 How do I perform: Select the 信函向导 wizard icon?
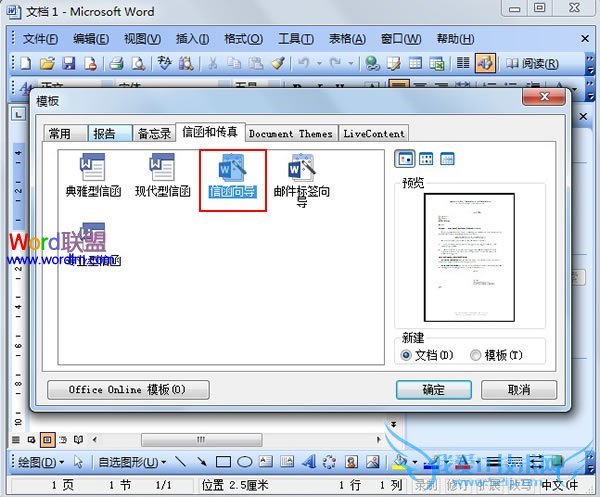pyautogui.click(x=232, y=176)
